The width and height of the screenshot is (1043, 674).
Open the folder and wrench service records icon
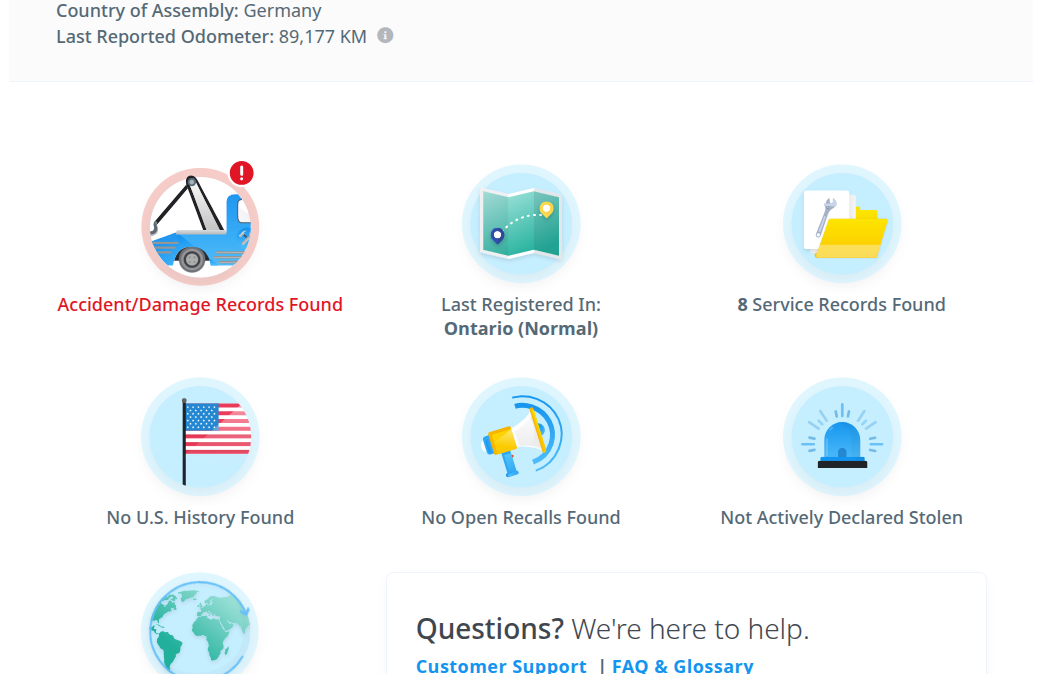click(x=842, y=224)
